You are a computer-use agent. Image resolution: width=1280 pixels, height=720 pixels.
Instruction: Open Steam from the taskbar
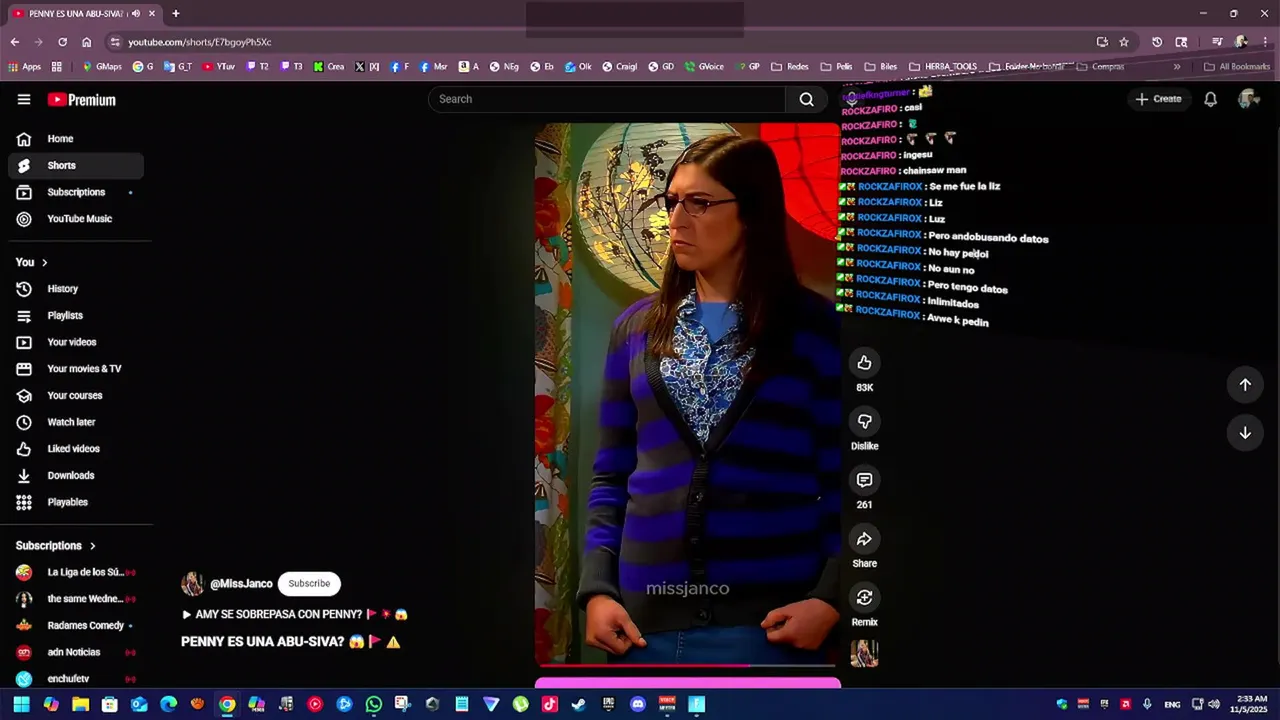pyautogui.click(x=579, y=705)
